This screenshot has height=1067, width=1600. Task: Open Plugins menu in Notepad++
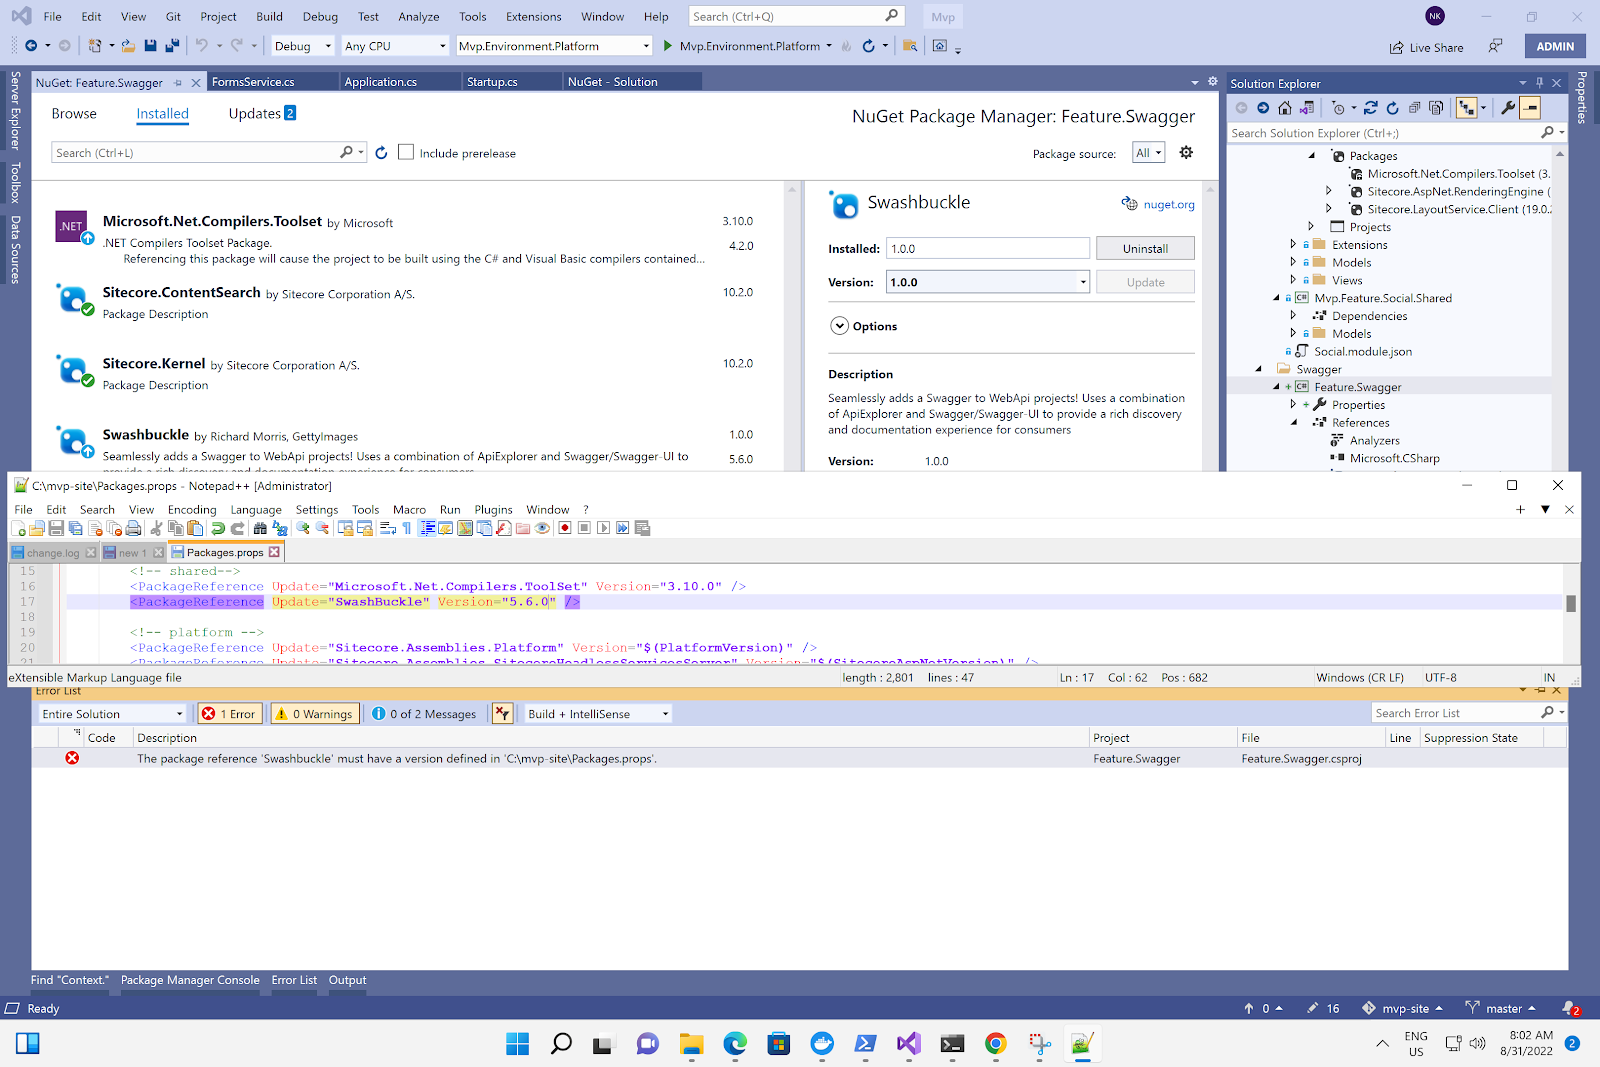(x=493, y=510)
